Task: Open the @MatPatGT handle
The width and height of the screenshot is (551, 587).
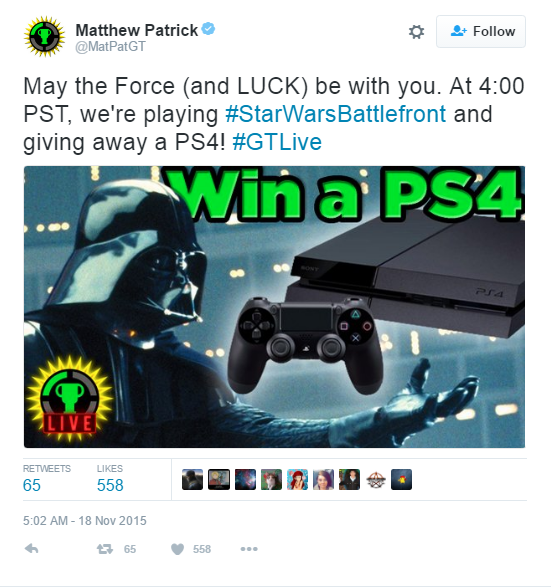Action: click(110, 46)
